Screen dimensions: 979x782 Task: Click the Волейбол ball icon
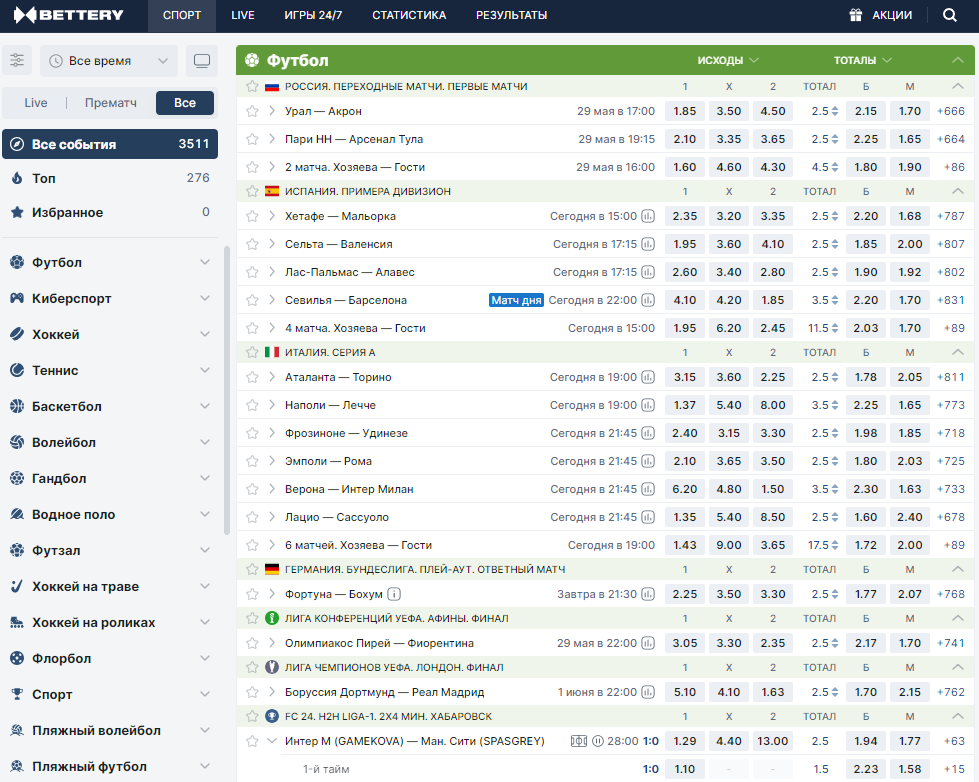tap(17, 442)
